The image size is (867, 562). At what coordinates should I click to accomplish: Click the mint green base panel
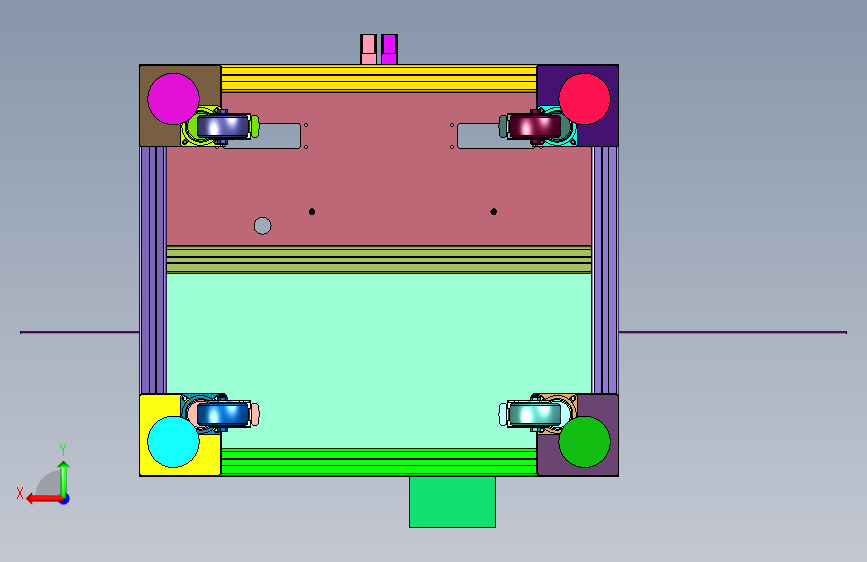(379, 361)
